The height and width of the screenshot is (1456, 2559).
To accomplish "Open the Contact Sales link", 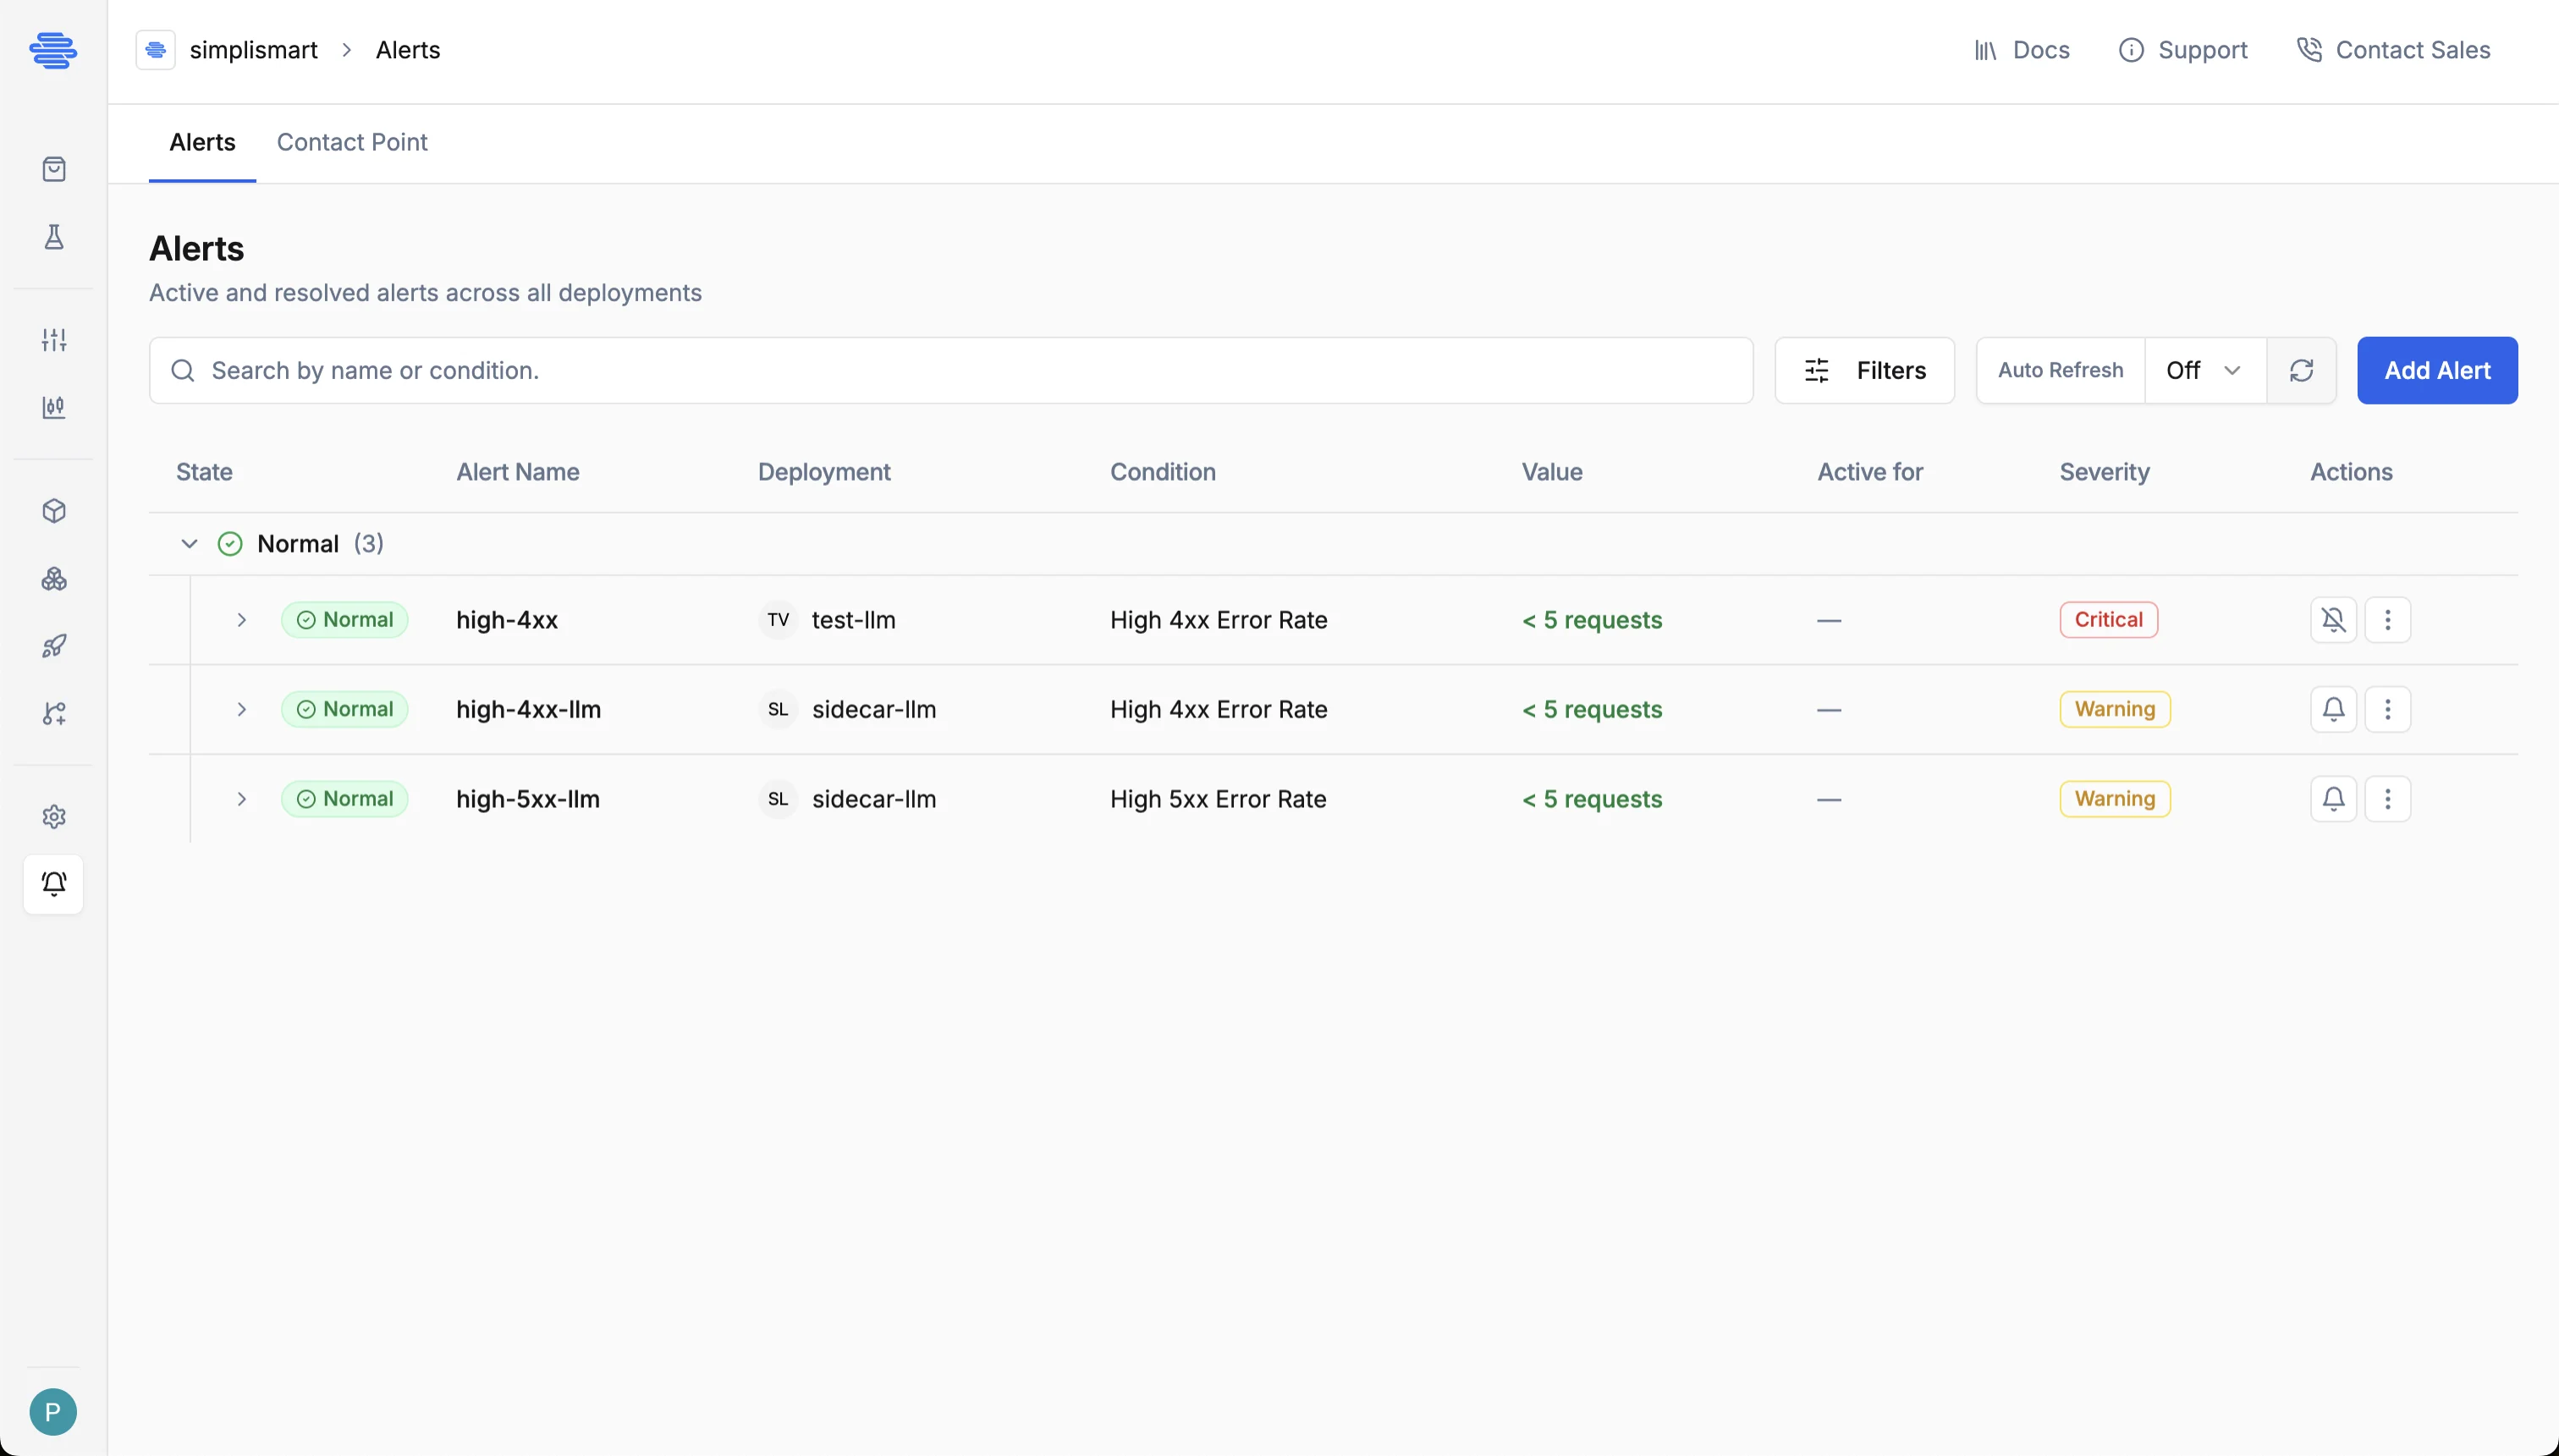I will [x=2393, y=50].
